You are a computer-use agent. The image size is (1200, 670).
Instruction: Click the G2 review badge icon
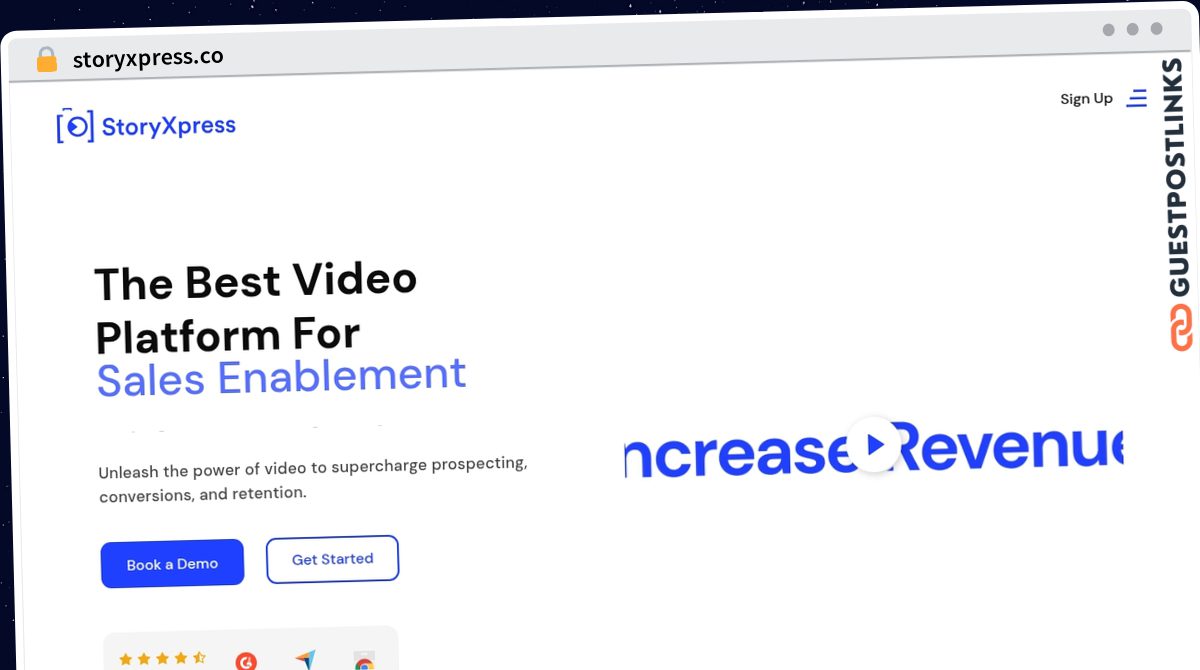(x=246, y=661)
